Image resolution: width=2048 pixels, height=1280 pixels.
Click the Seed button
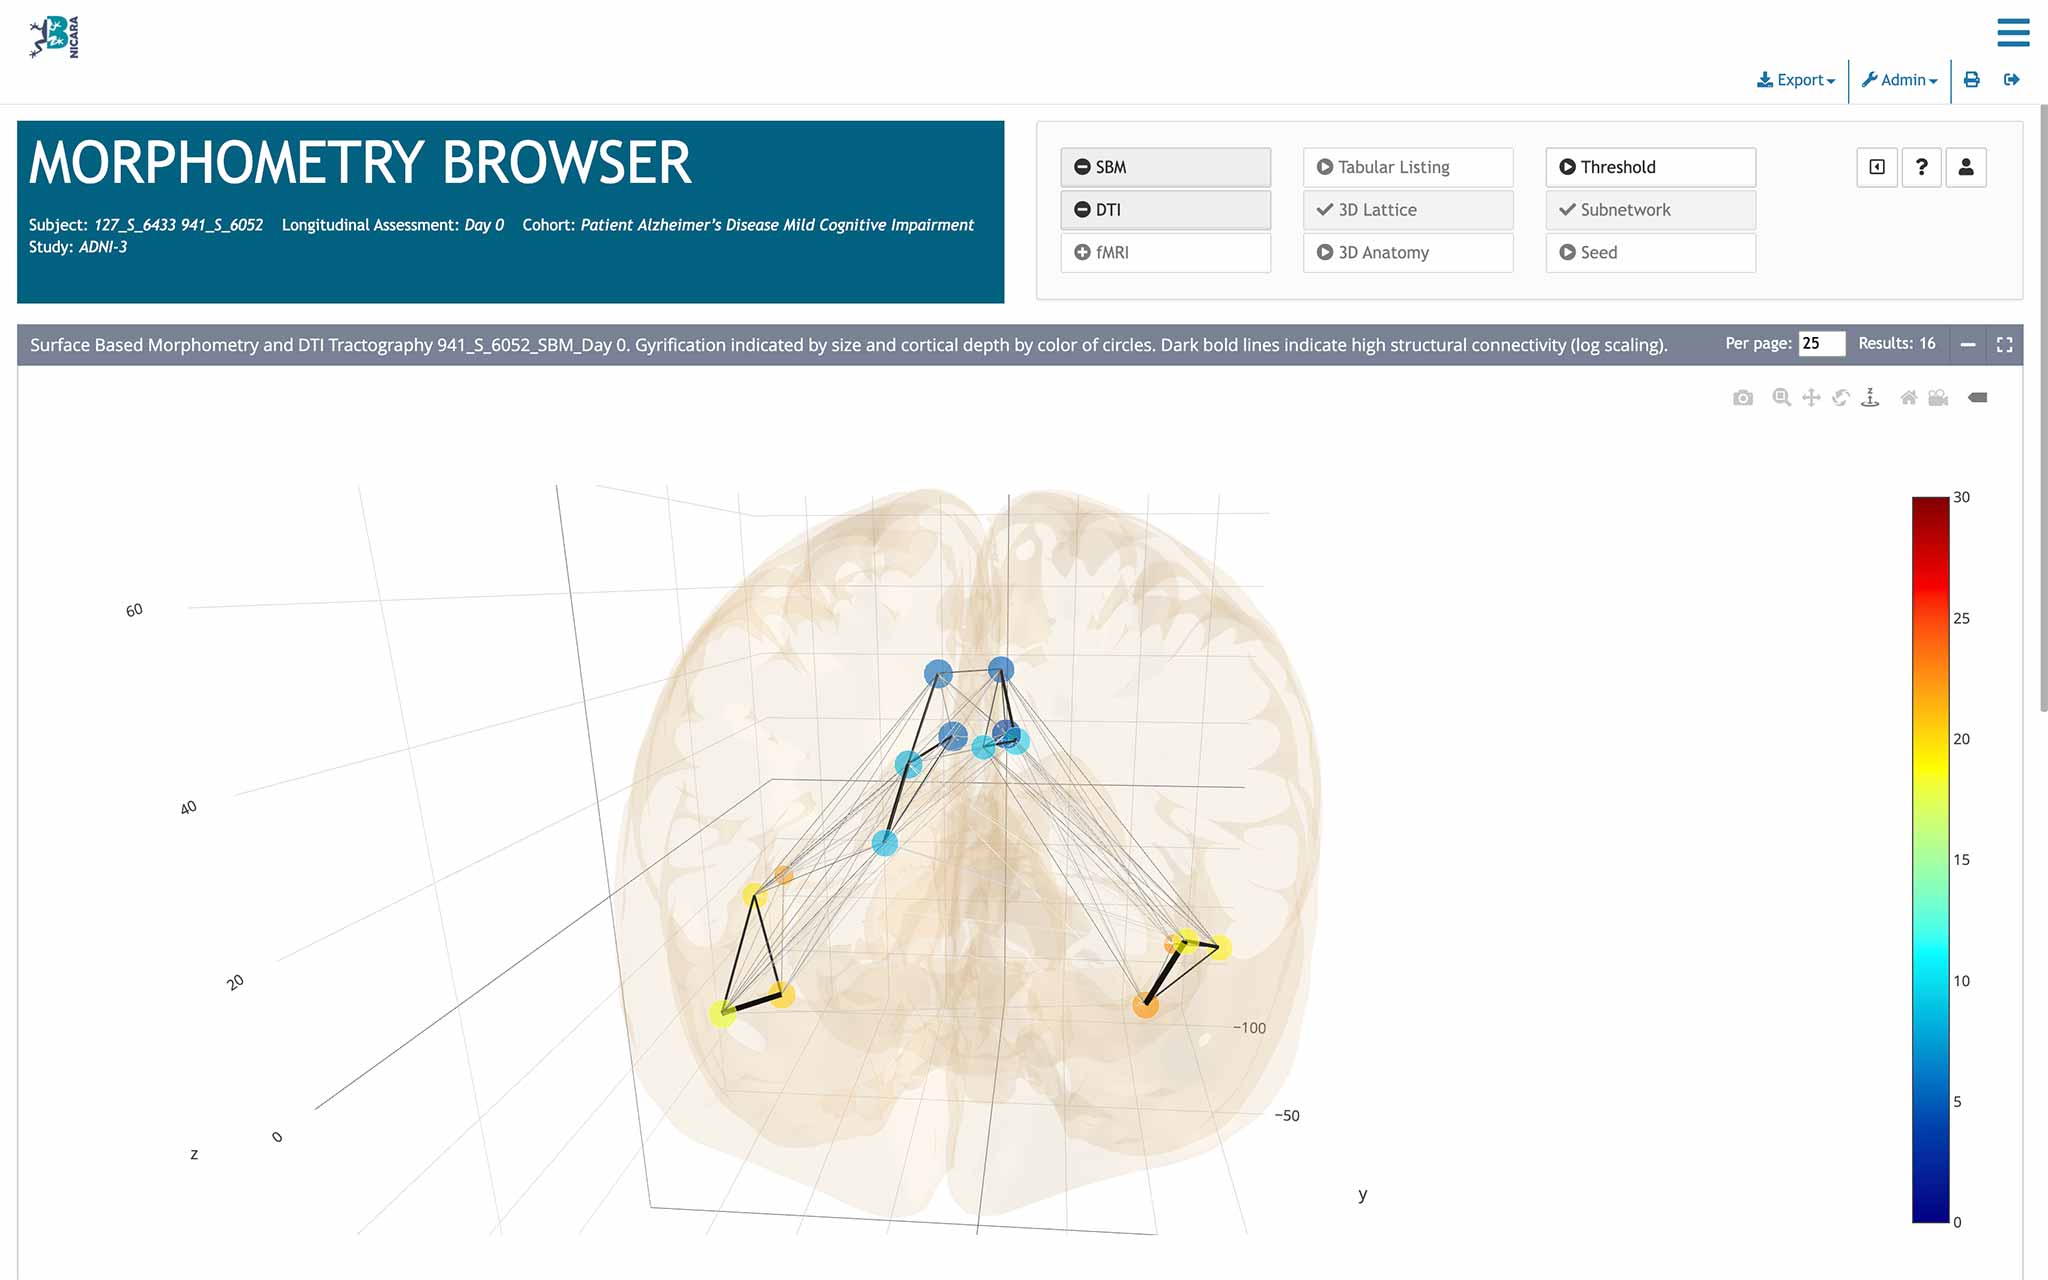(x=1650, y=253)
